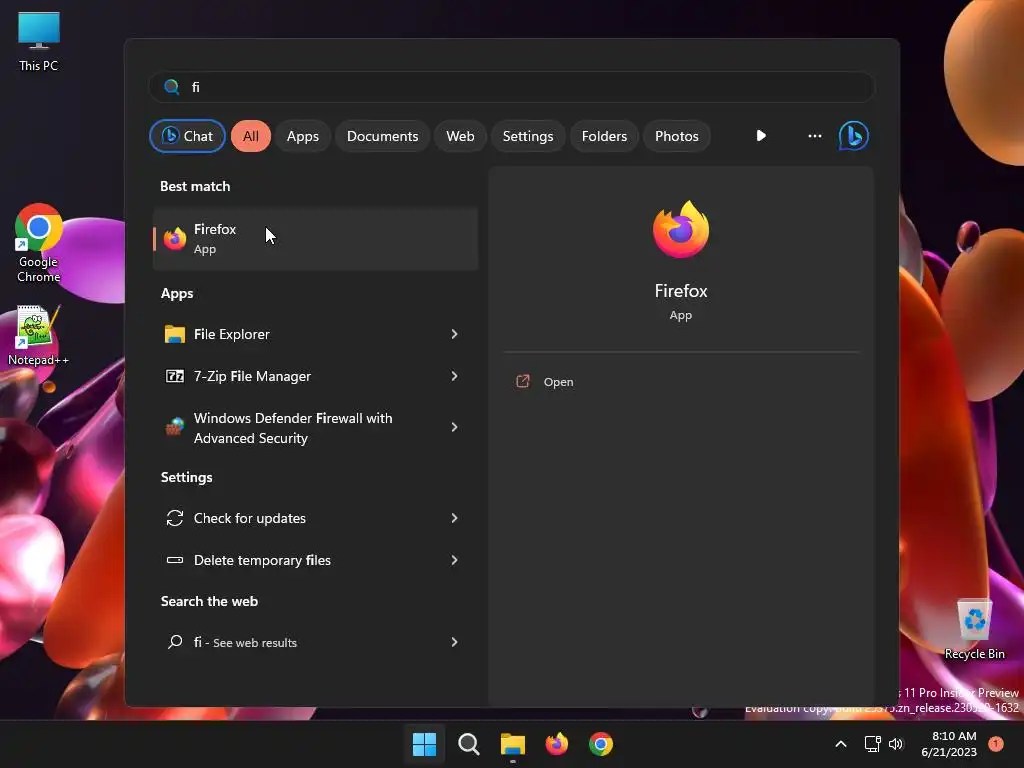1024x768 pixels.
Task: Select the All filter tab
Action: point(251,136)
